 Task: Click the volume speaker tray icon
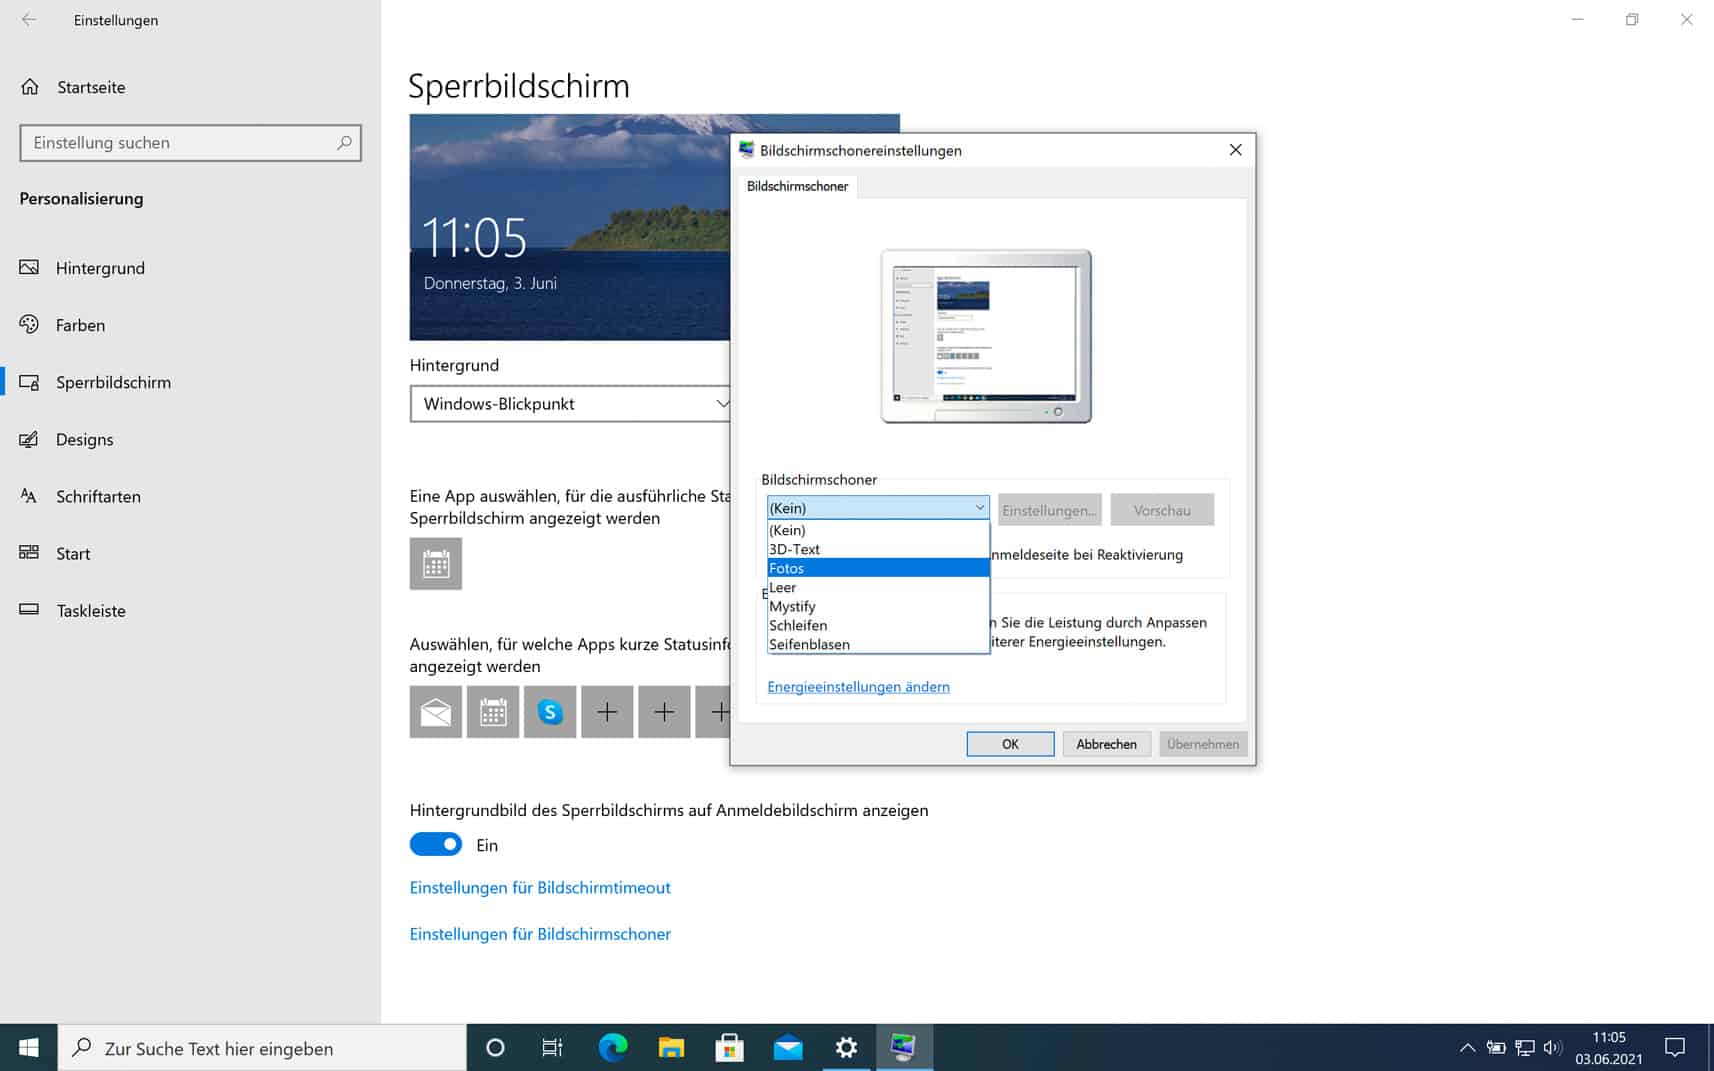[1552, 1047]
